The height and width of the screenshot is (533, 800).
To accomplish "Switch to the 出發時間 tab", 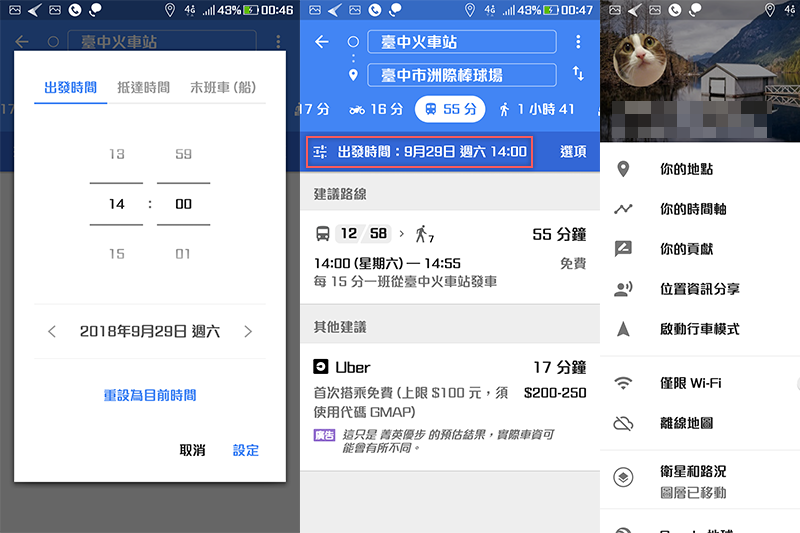I will coord(70,87).
